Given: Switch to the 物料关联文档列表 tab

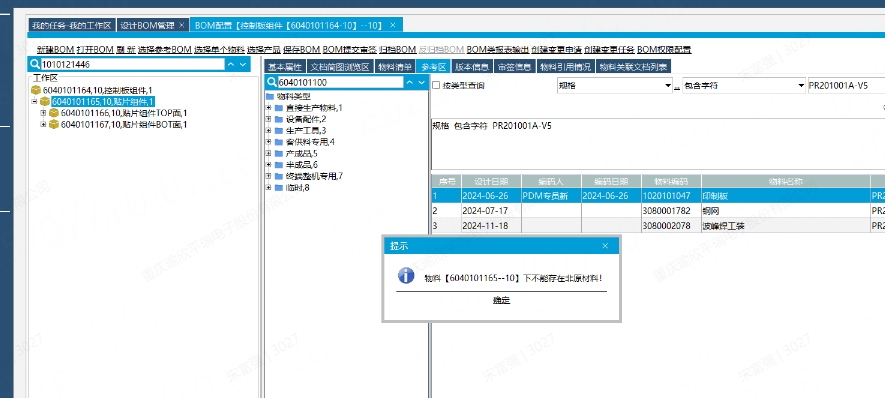Looking at the screenshot, I should pyautogui.click(x=633, y=67).
